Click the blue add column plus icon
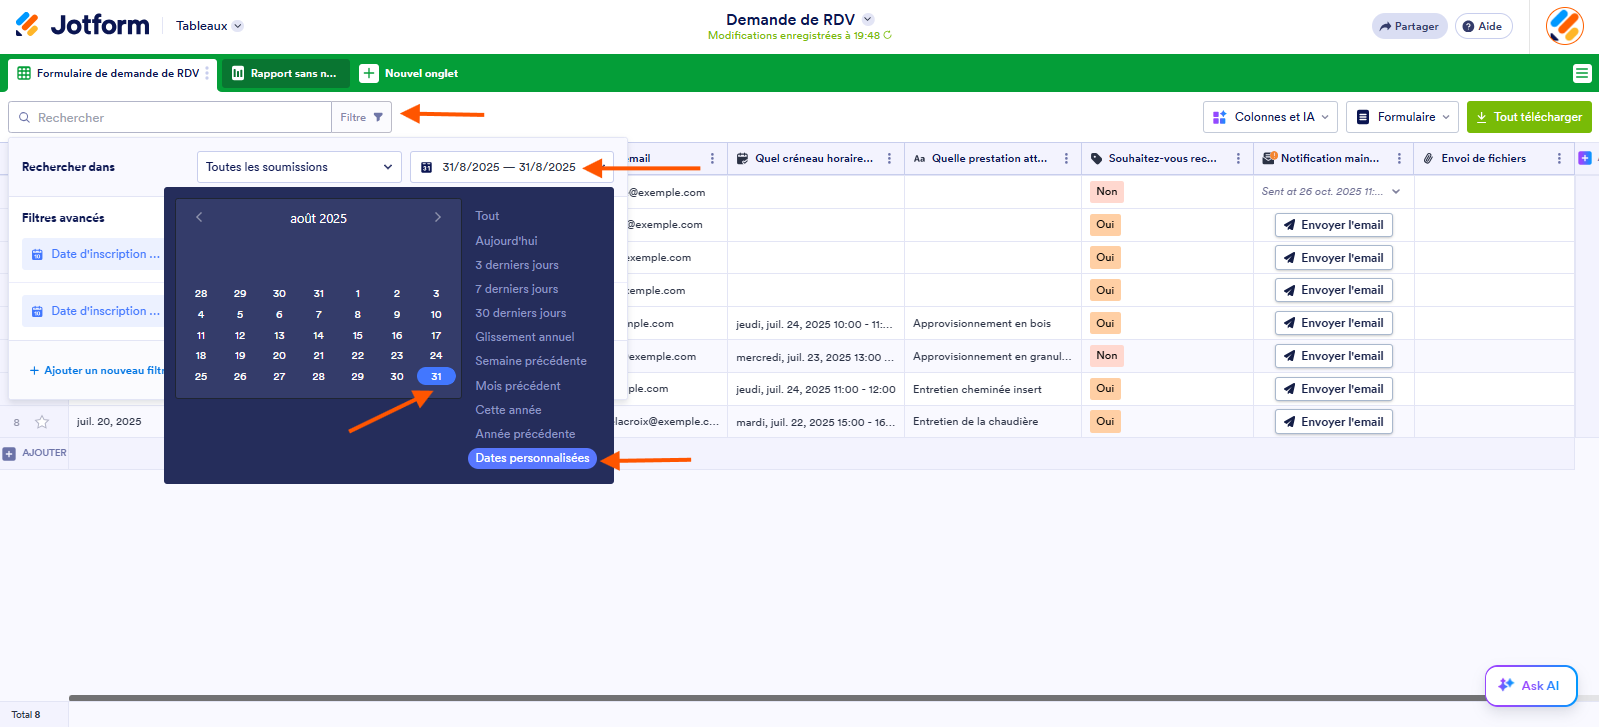Image resolution: width=1599 pixels, height=727 pixels. tap(1584, 158)
